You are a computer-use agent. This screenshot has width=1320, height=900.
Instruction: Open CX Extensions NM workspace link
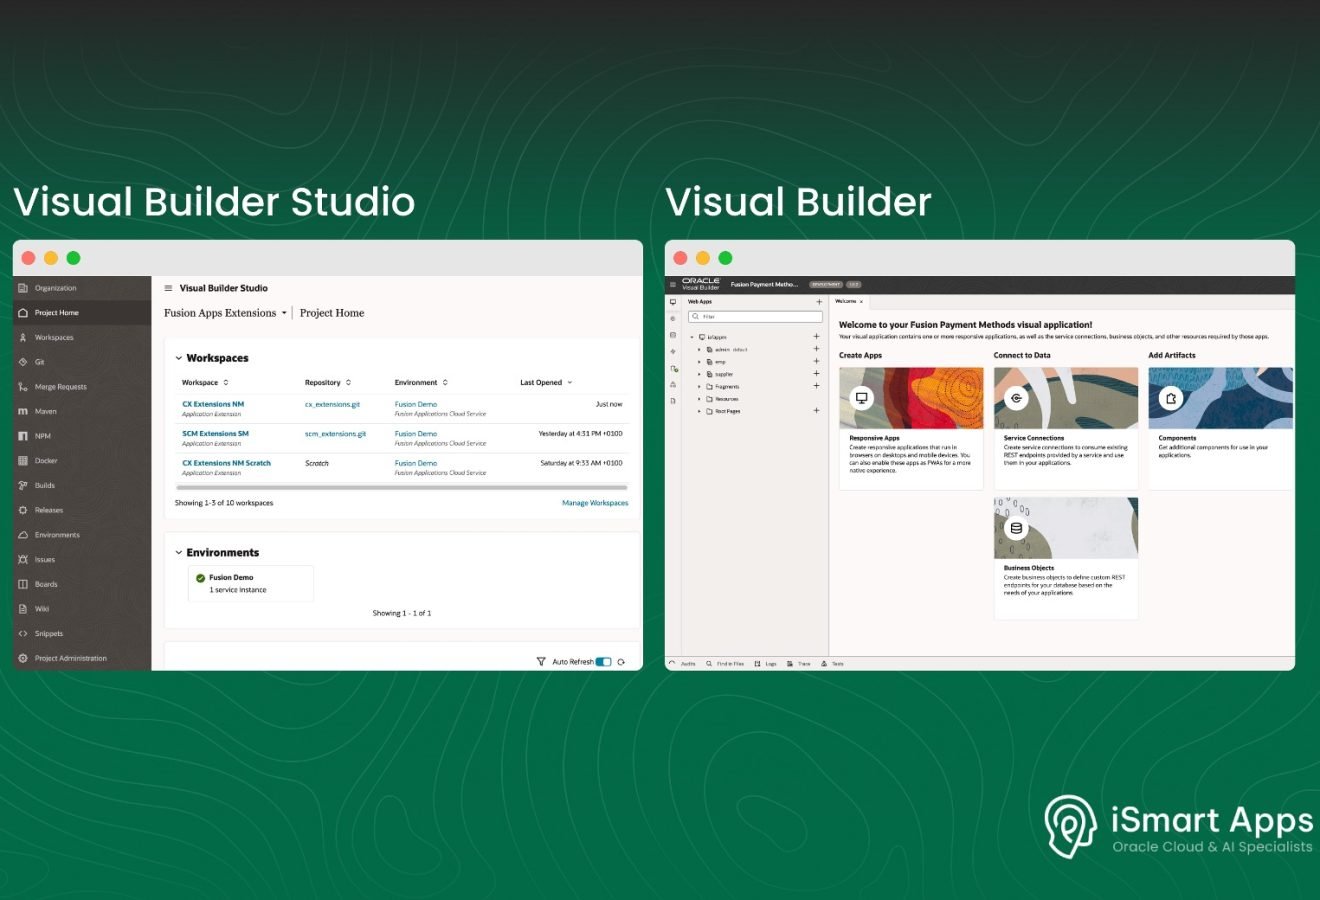tap(213, 404)
